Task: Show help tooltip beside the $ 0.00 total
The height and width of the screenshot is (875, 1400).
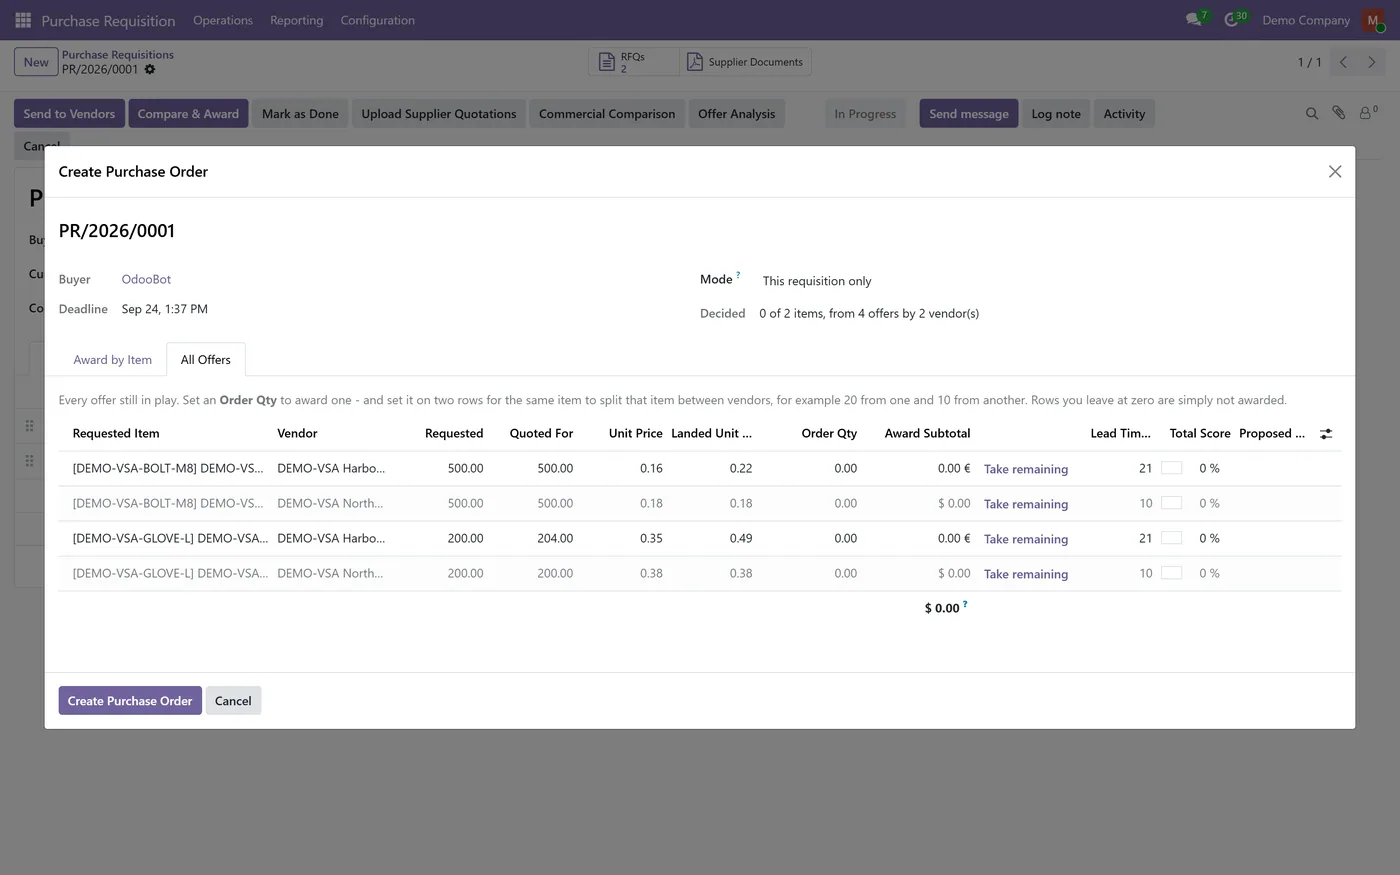Action: [x=965, y=604]
